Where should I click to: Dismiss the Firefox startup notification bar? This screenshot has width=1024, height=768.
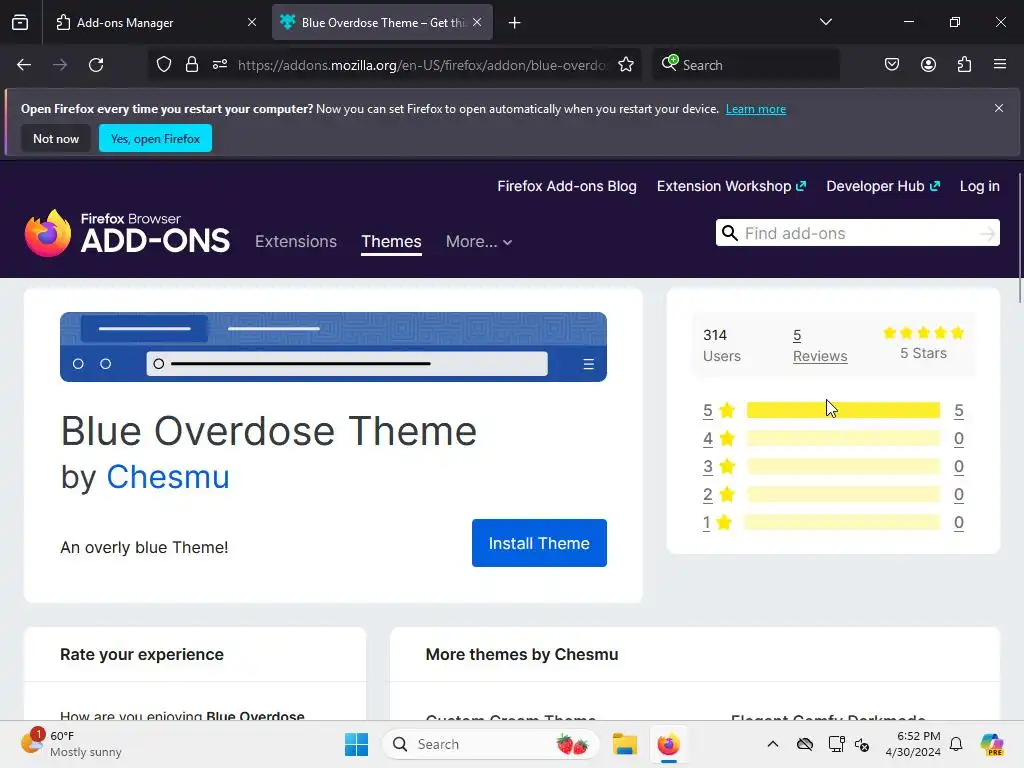[999, 108]
